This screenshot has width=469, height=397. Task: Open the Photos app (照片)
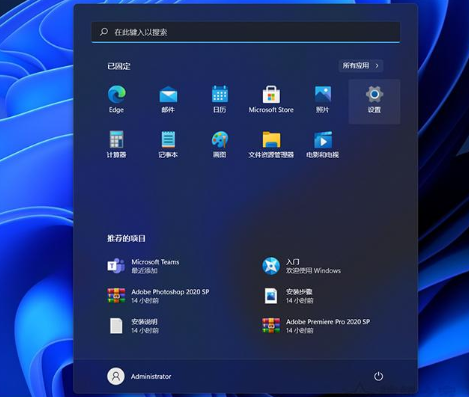(323, 94)
